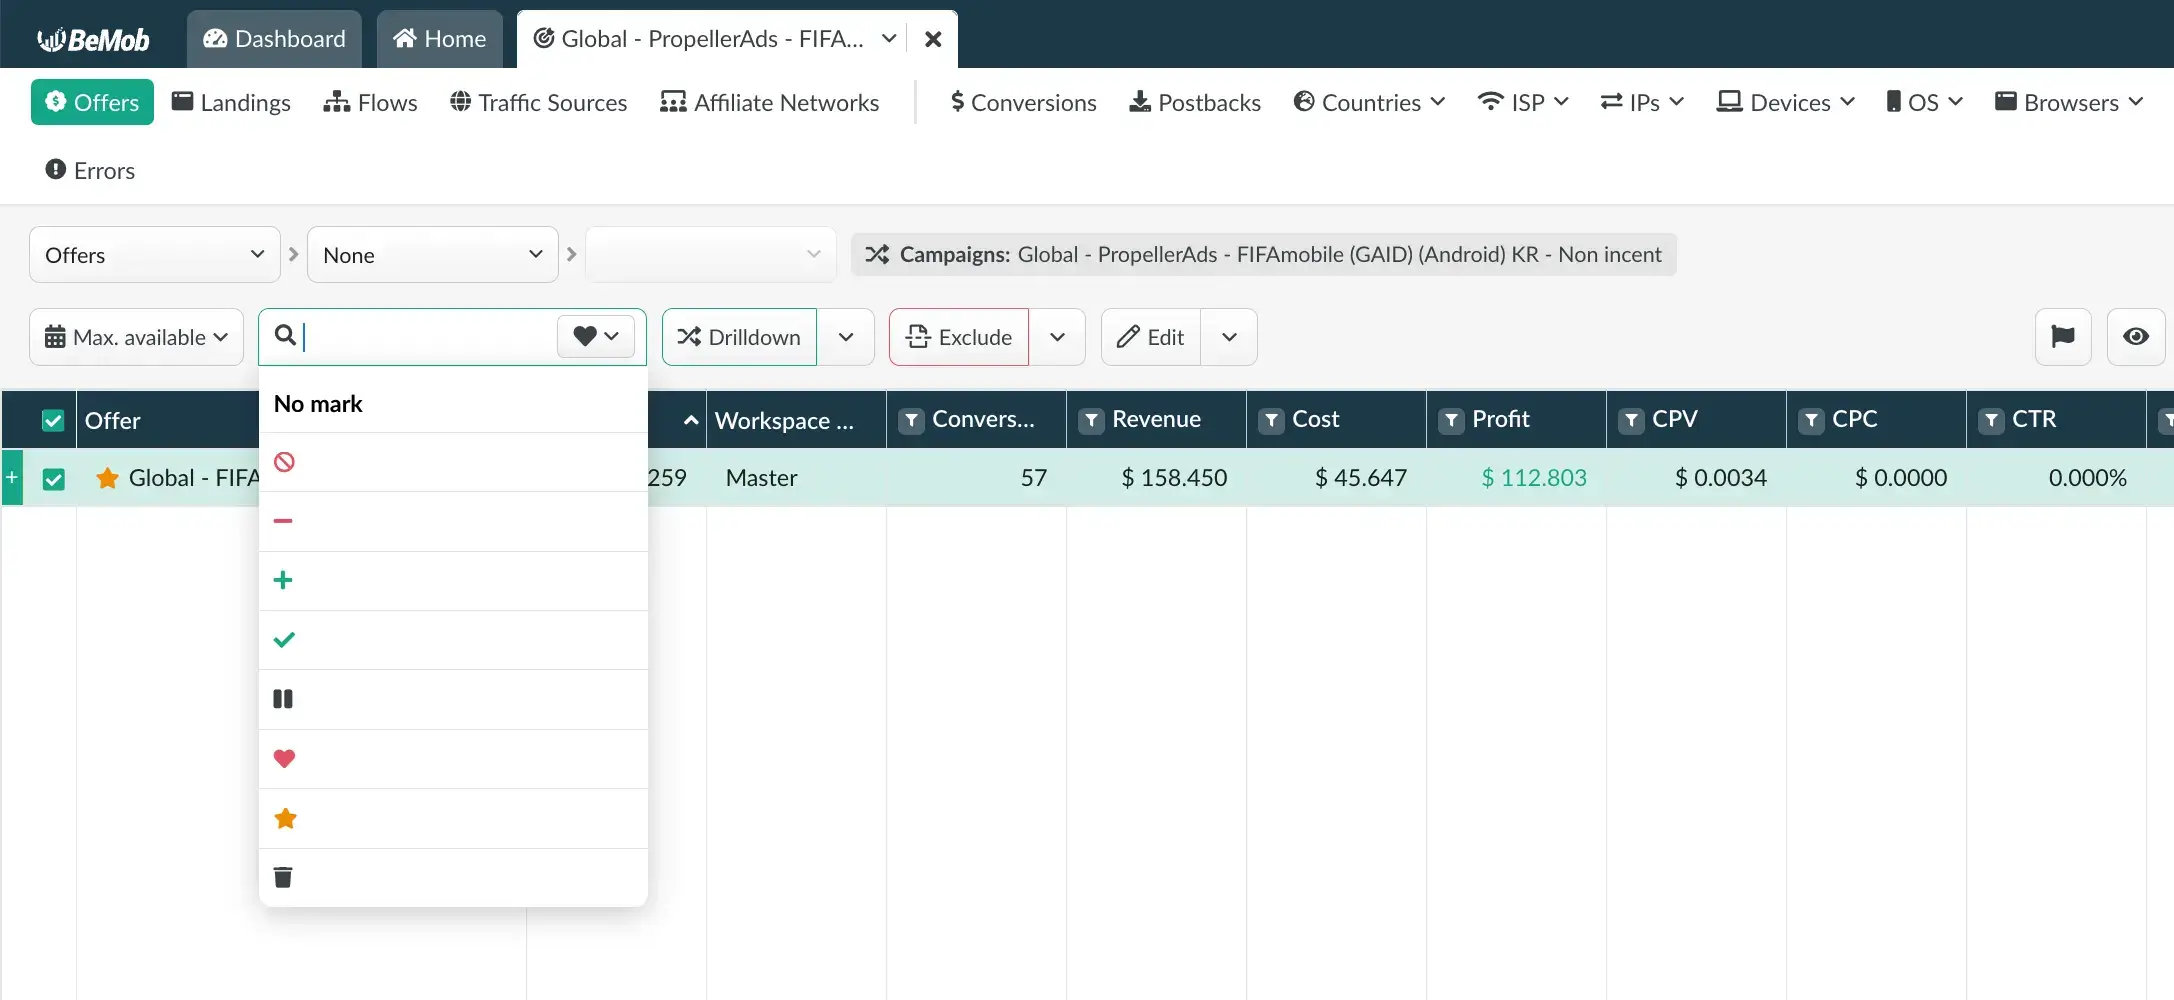The image size is (2174, 1000).
Task: Select the red heart mark
Action: [284, 759]
